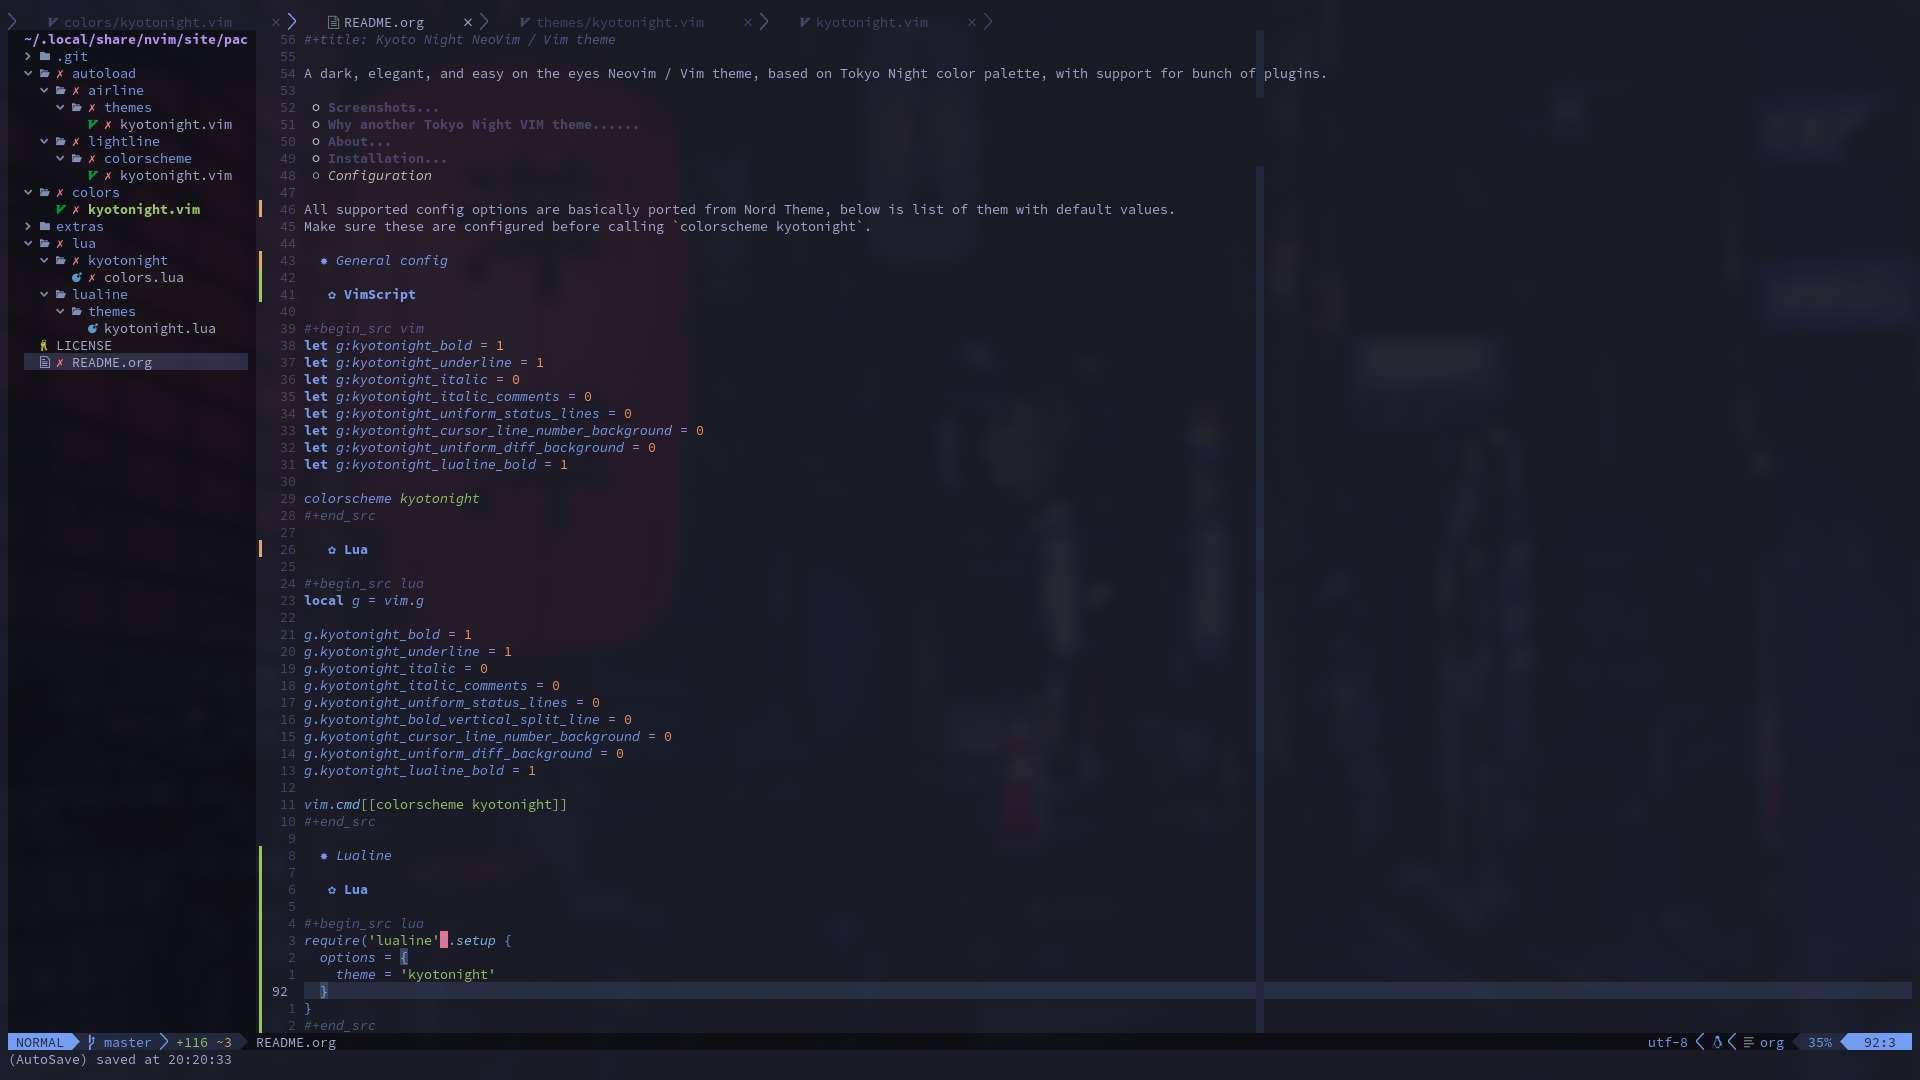The width and height of the screenshot is (1920, 1080).
Task: Unfold the Screenshots heading bullet
Action: coord(316,108)
